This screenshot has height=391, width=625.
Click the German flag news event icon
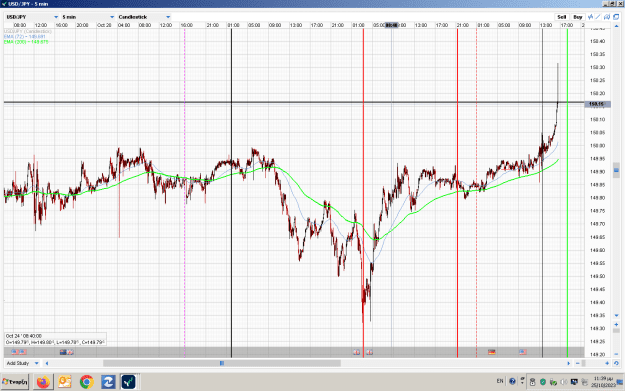click(x=492, y=352)
